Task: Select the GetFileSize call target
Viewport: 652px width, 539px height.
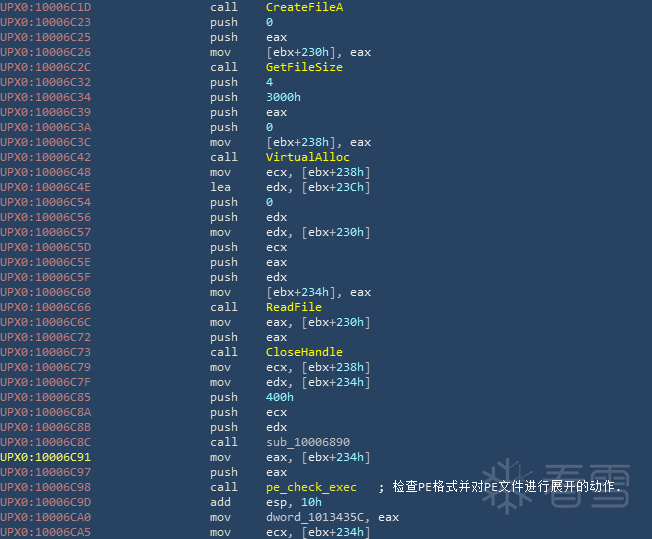Action: pyautogui.click(x=304, y=67)
